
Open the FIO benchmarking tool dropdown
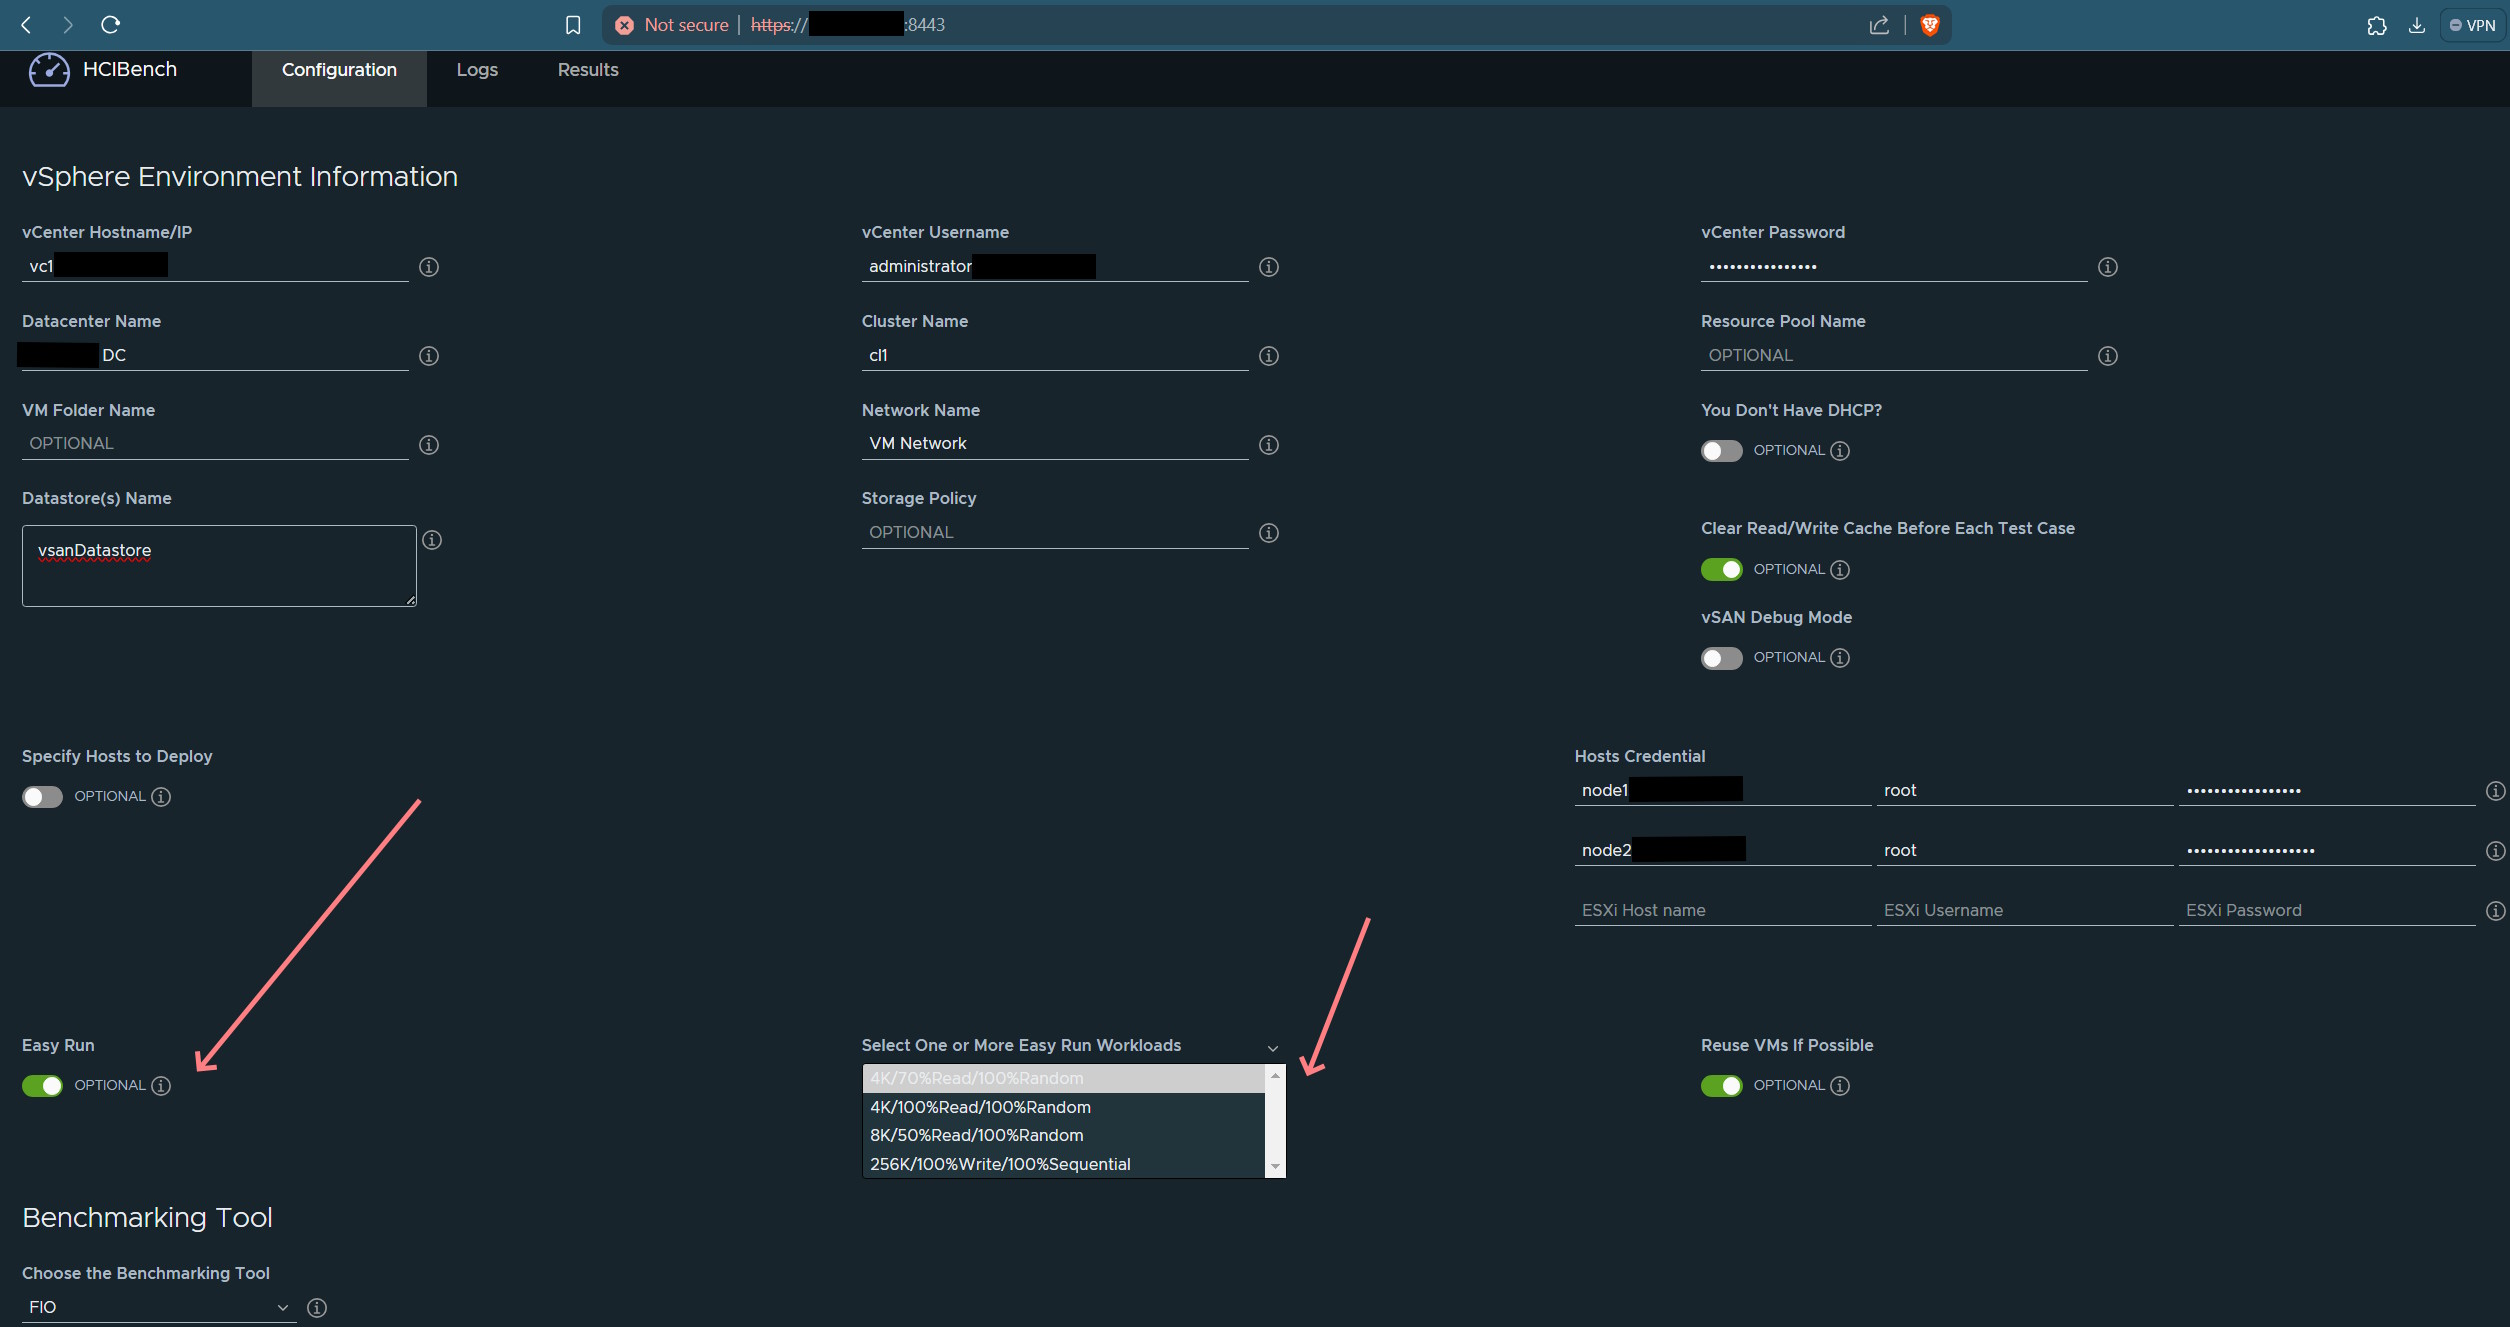click(x=158, y=1307)
